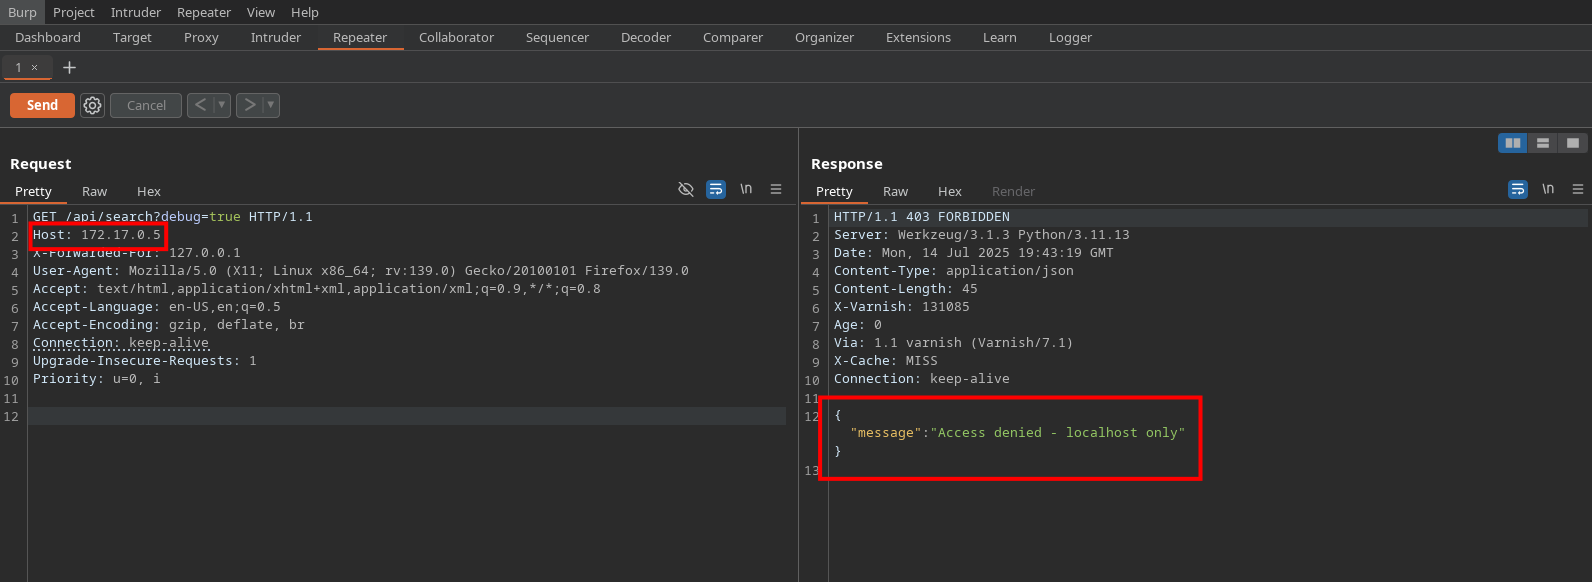Switch to side-by-side layout view
The width and height of the screenshot is (1592, 582).
pos(1513,143)
